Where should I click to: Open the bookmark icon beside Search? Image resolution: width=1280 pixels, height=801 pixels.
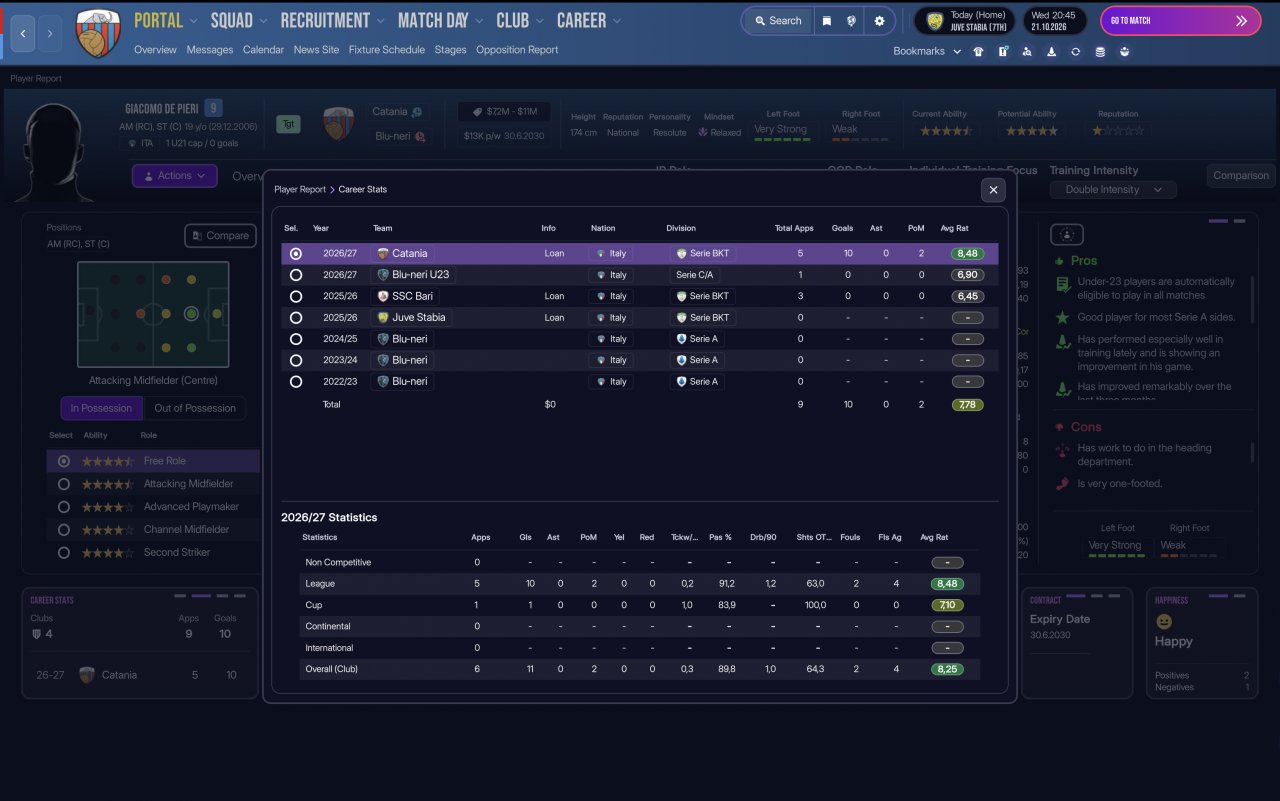[x=827, y=21]
